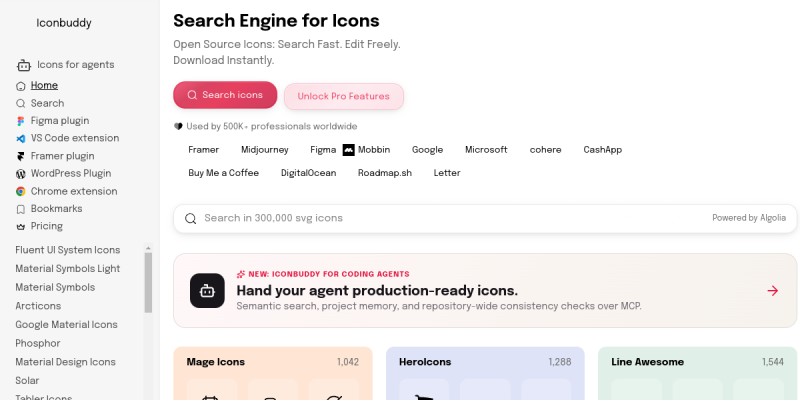This screenshot has height=400, width=800.
Task: Click the Google brand name
Action: tap(428, 150)
